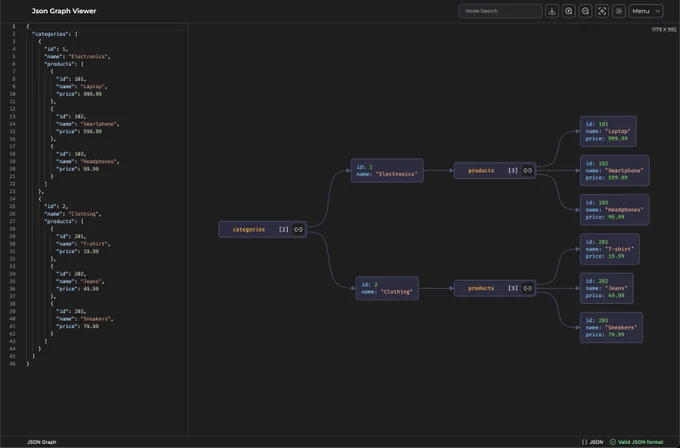This screenshot has width=680, height=448.
Task: Fit graph to view icon
Action: (602, 11)
